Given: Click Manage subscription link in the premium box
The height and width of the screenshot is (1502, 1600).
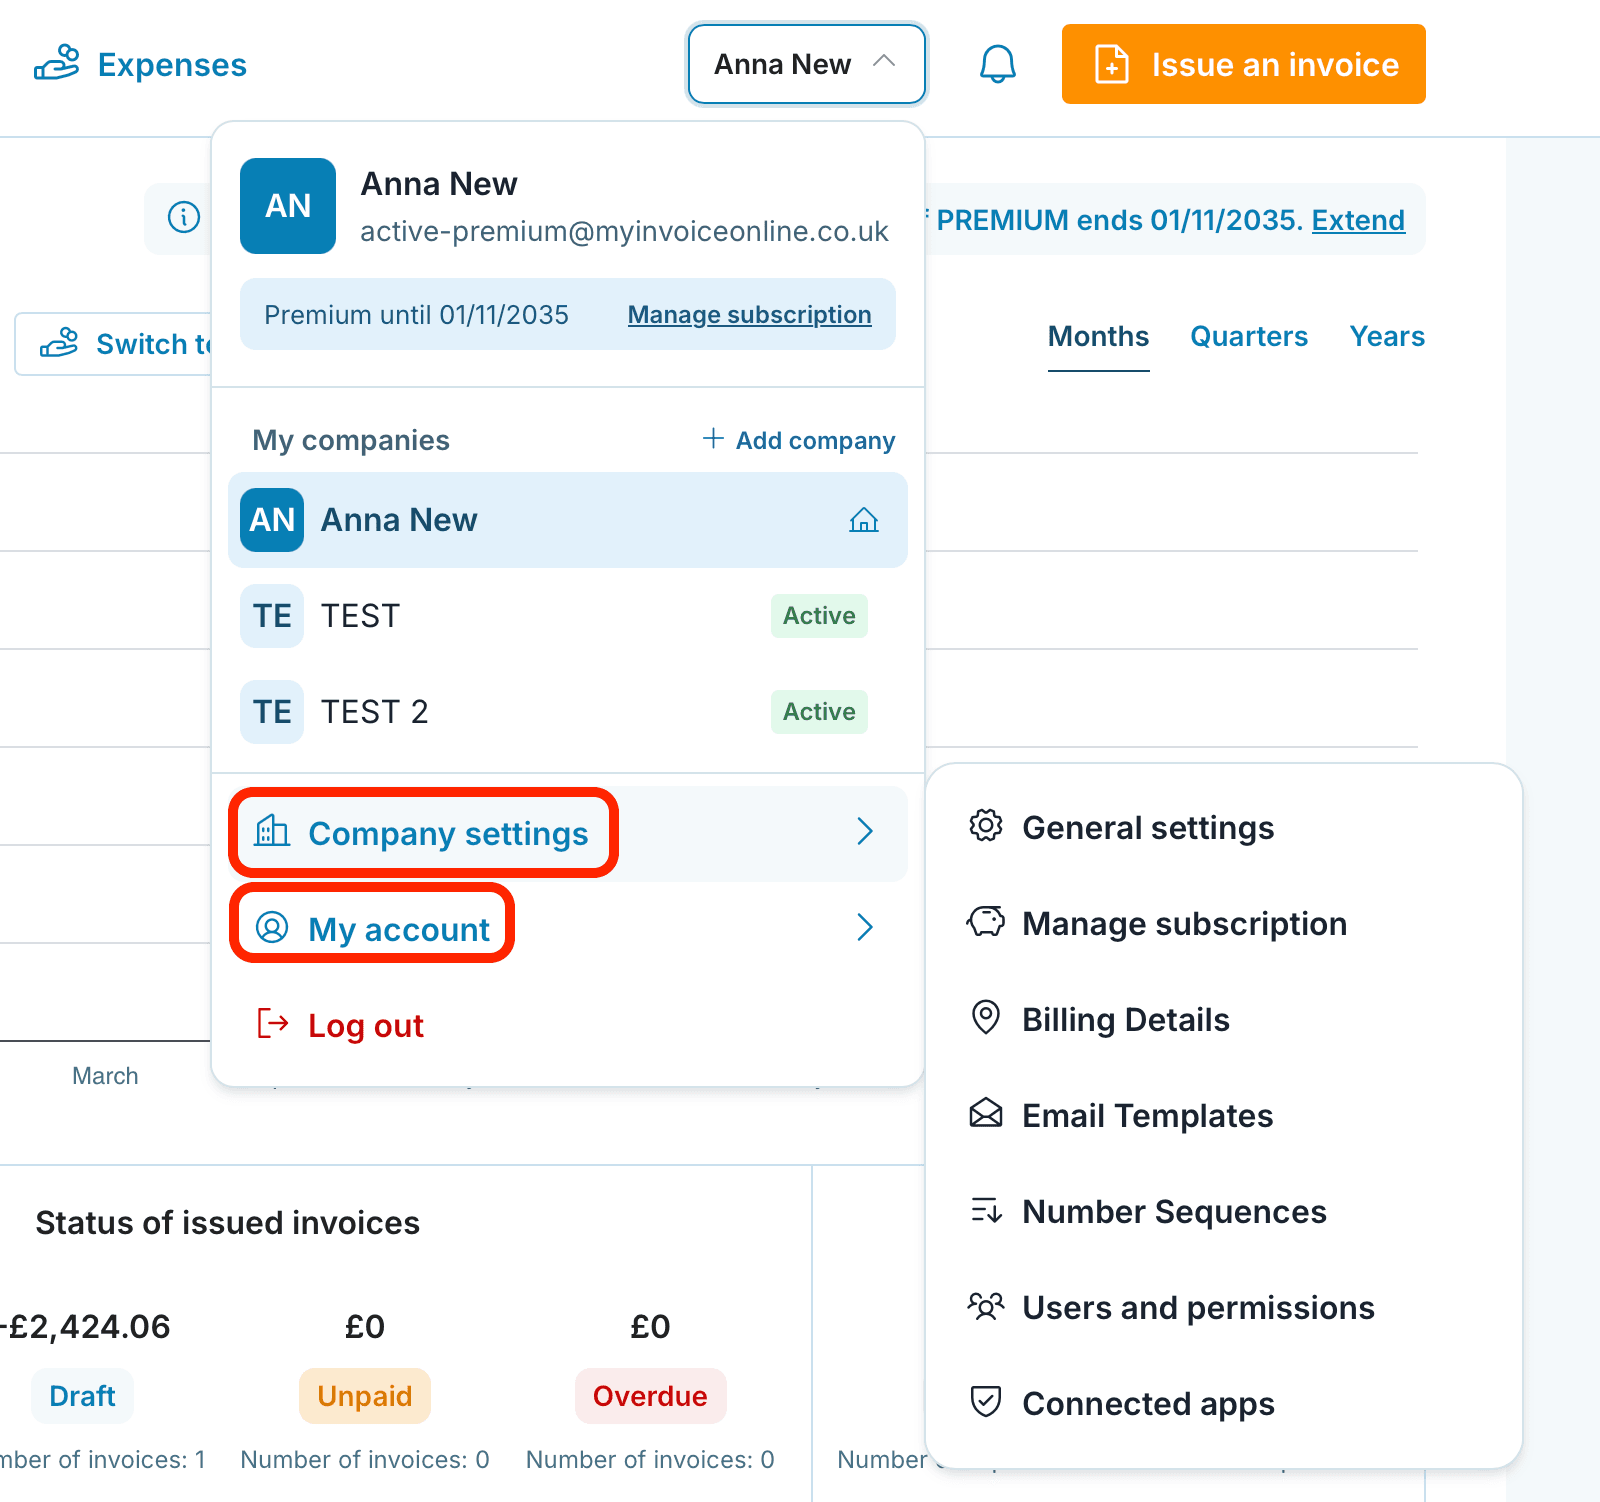Looking at the screenshot, I should click(749, 315).
